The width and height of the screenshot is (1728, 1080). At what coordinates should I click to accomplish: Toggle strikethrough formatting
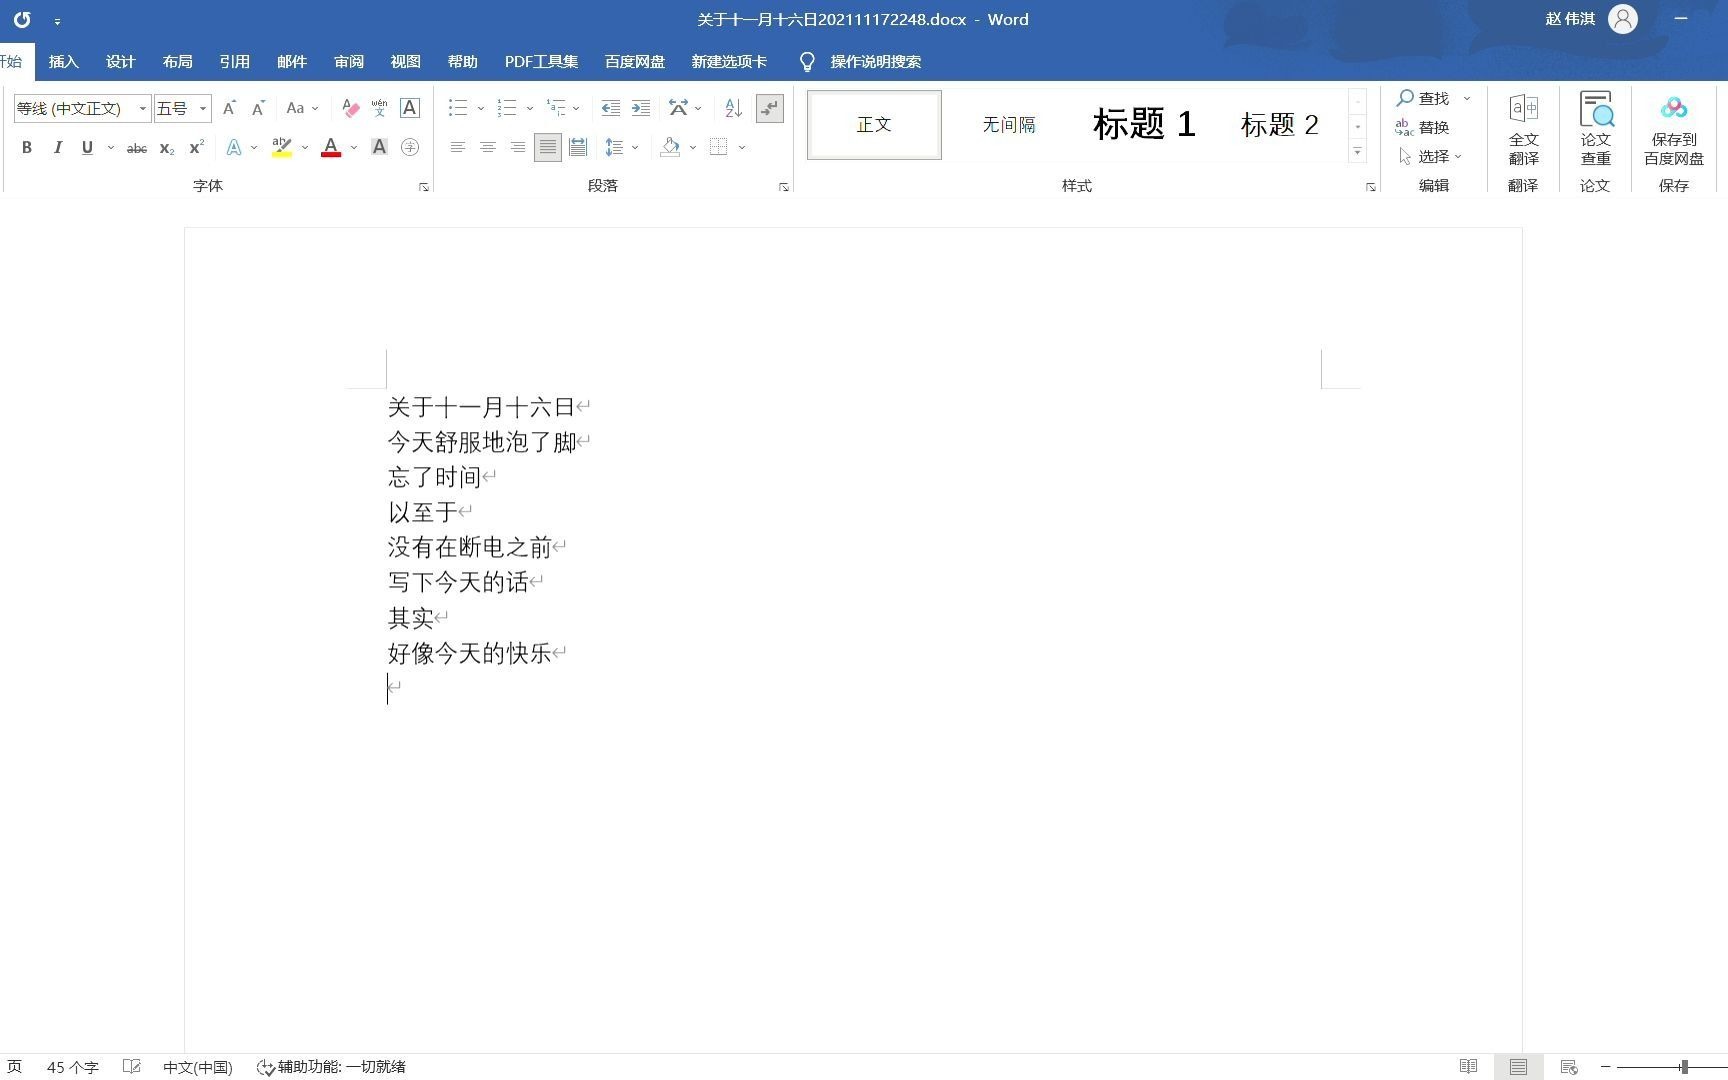137,148
